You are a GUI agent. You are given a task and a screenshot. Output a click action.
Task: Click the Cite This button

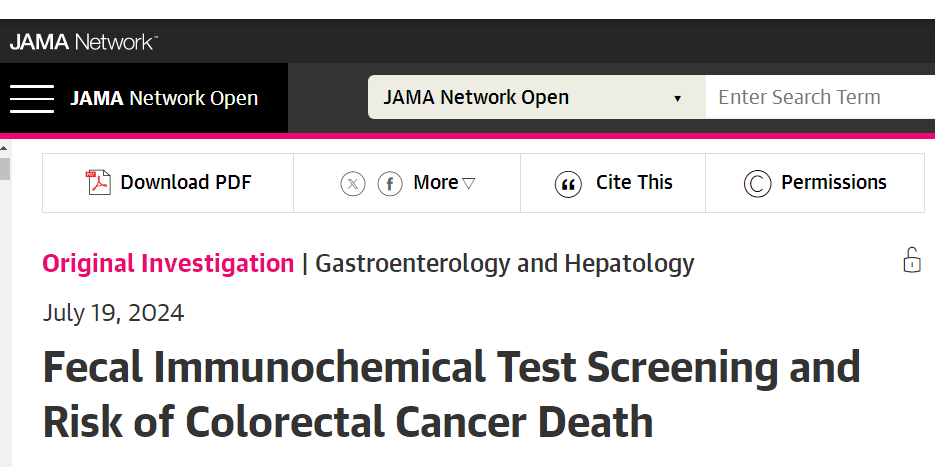pyautogui.click(x=613, y=183)
